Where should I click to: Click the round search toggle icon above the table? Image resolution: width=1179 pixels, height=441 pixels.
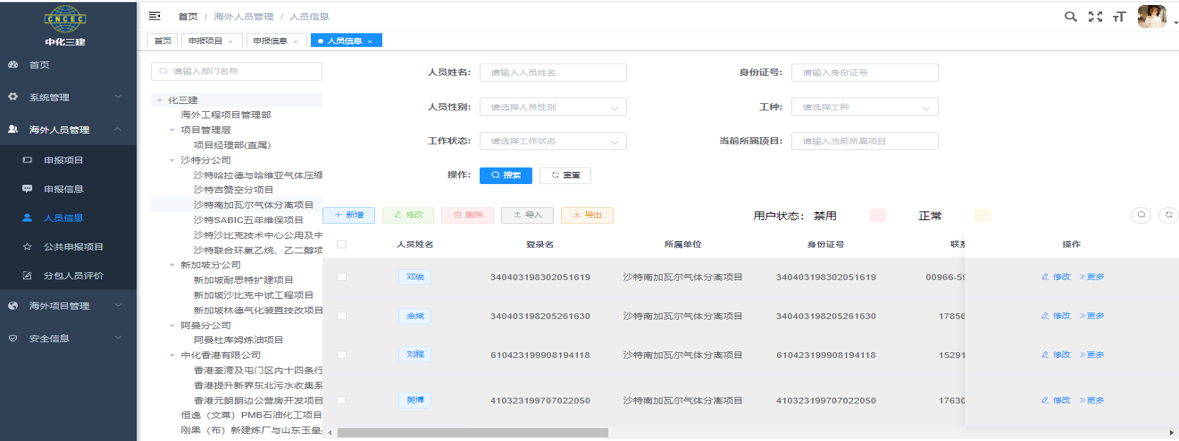[1141, 215]
